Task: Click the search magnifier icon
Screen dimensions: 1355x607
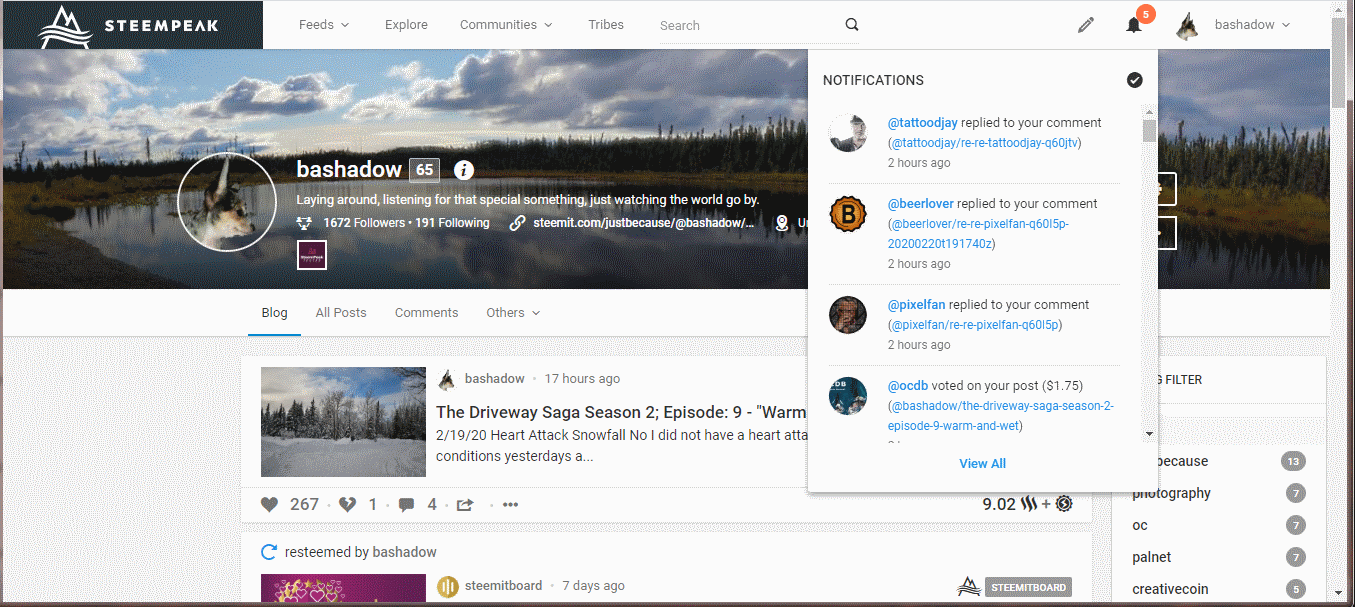Action: pos(851,25)
